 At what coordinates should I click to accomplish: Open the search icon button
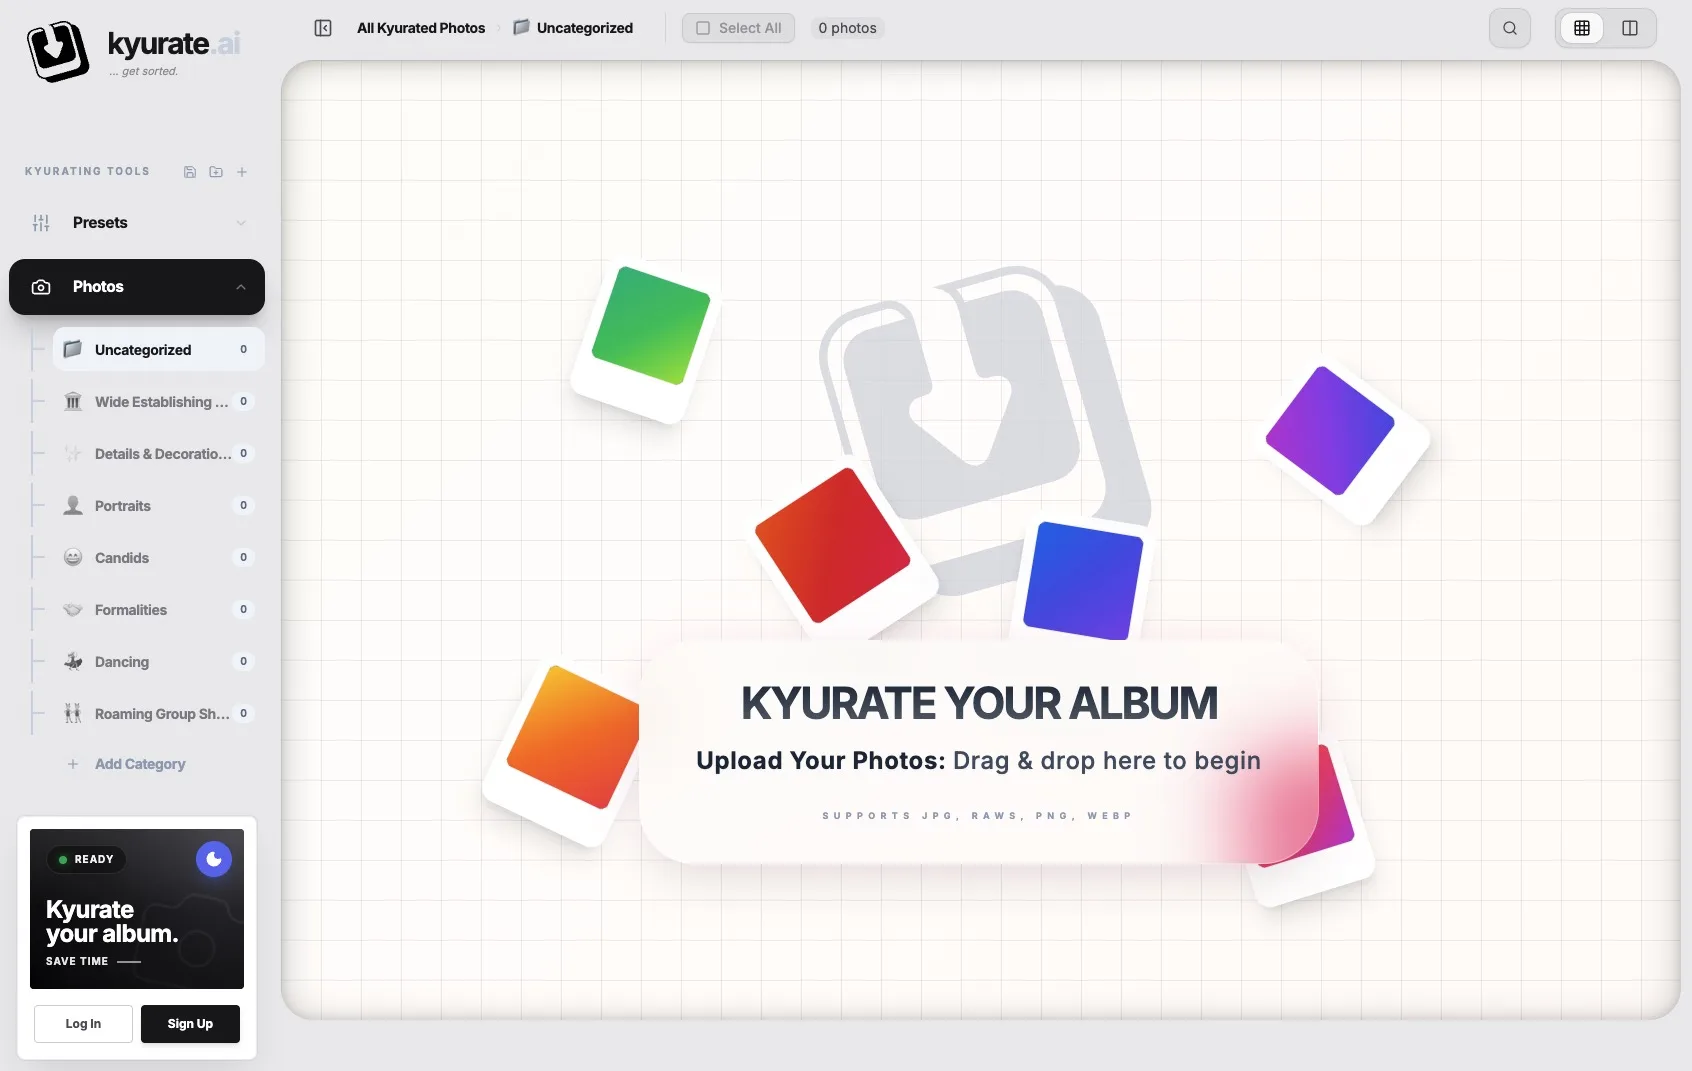(1510, 28)
